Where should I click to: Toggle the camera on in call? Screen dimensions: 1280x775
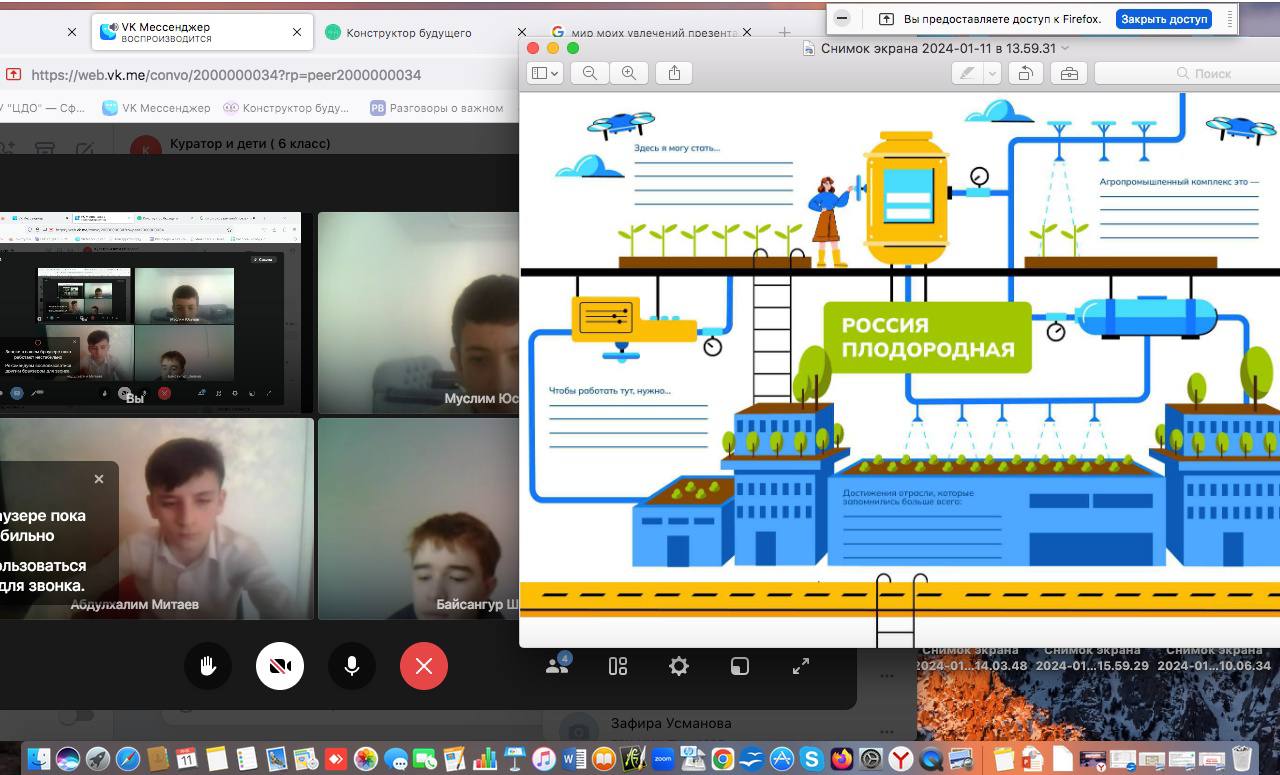[x=280, y=666]
